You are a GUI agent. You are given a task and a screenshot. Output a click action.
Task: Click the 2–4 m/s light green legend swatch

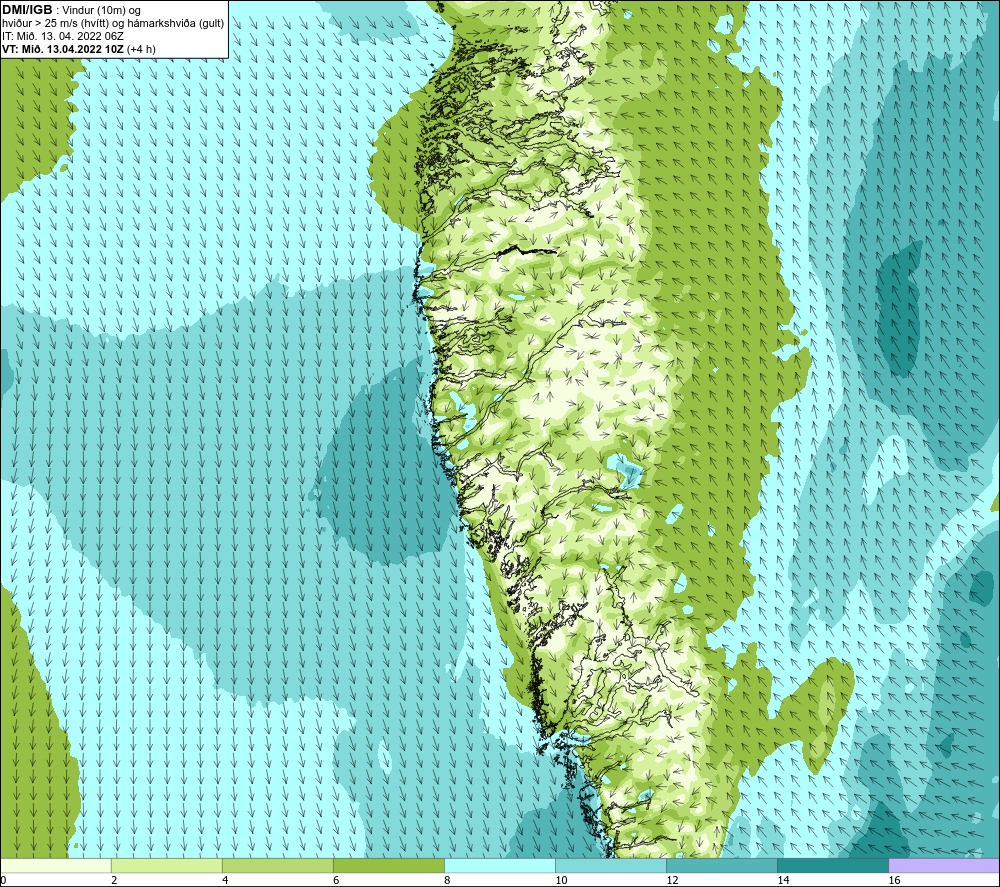(166, 866)
